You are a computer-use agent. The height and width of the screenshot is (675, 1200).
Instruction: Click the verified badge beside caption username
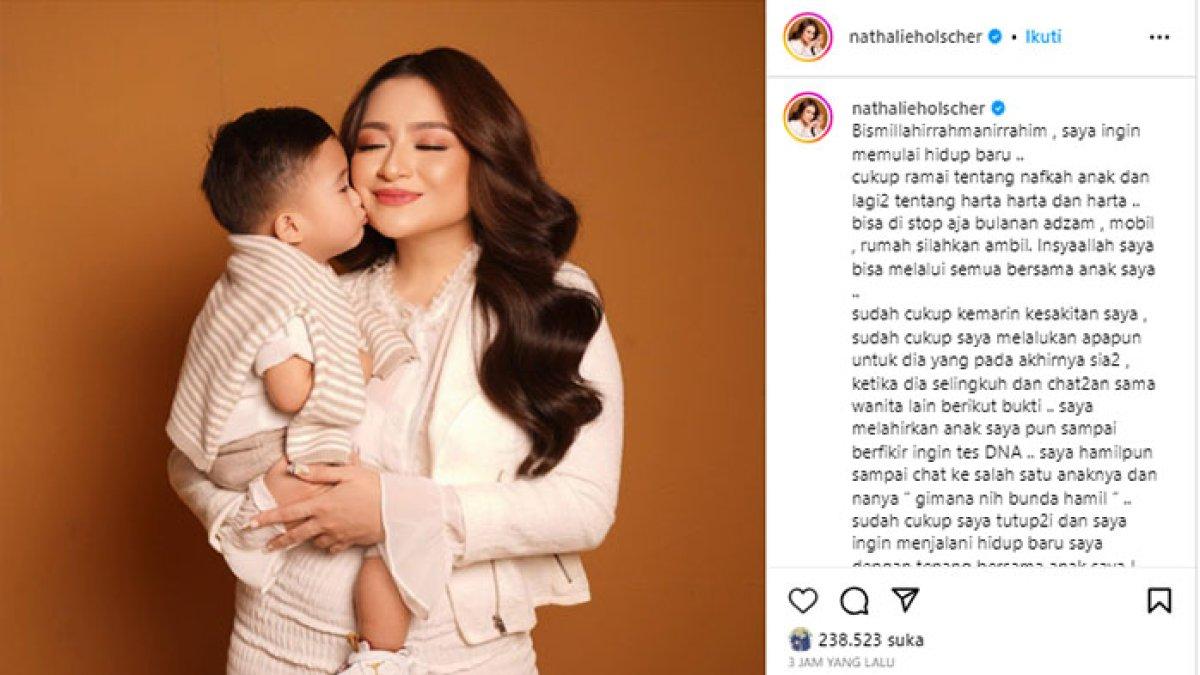(995, 108)
